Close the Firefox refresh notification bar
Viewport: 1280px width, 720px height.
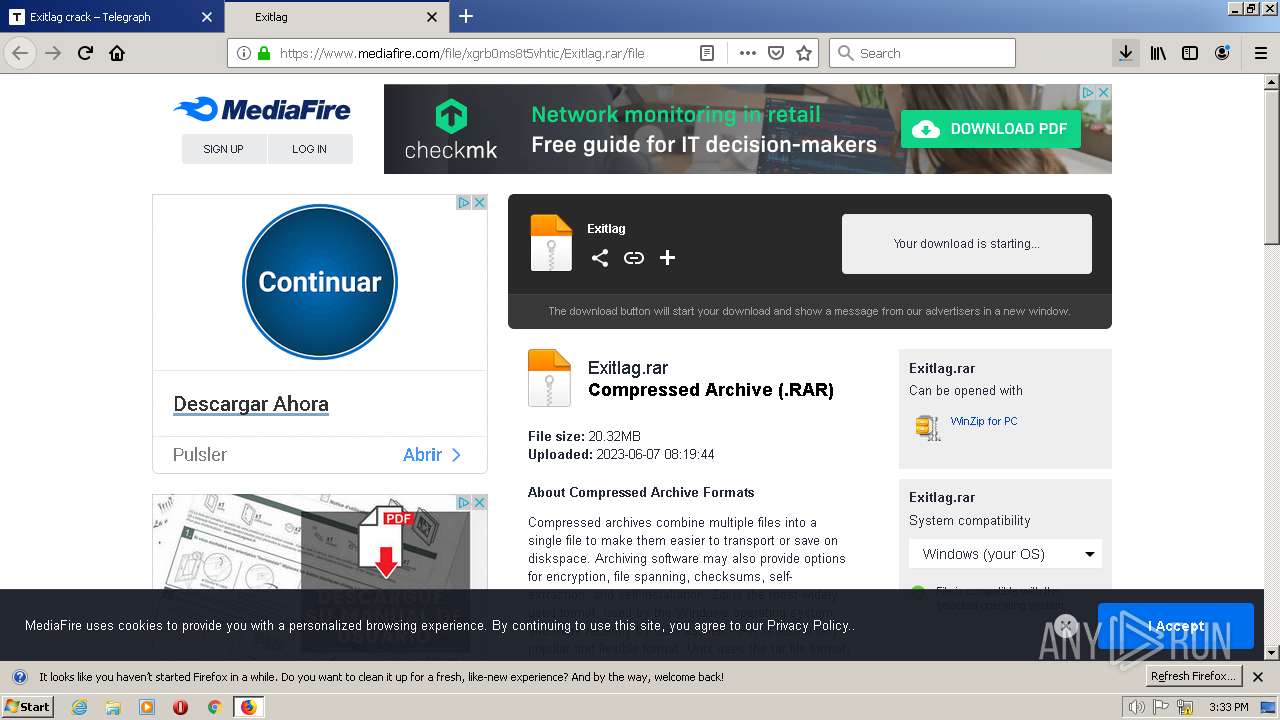[x=1258, y=677]
